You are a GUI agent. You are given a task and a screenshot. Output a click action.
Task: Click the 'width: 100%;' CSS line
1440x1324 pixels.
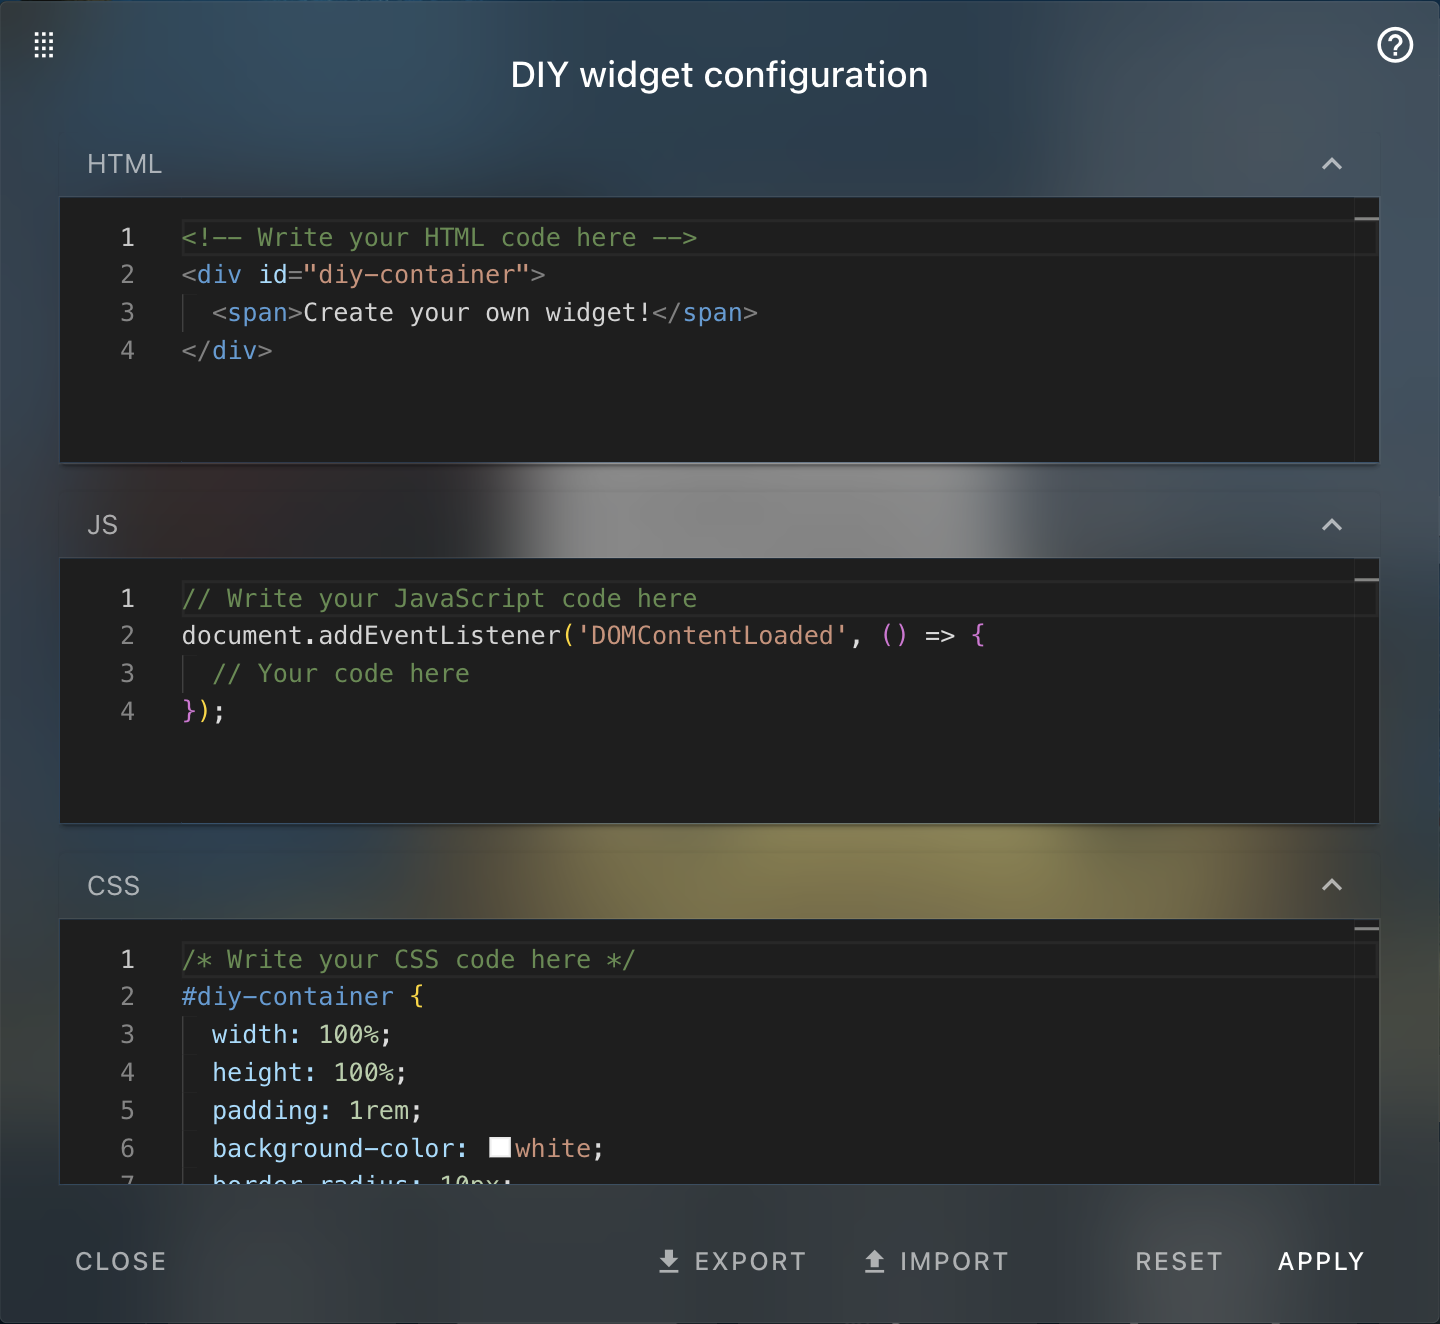coord(302,1035)
